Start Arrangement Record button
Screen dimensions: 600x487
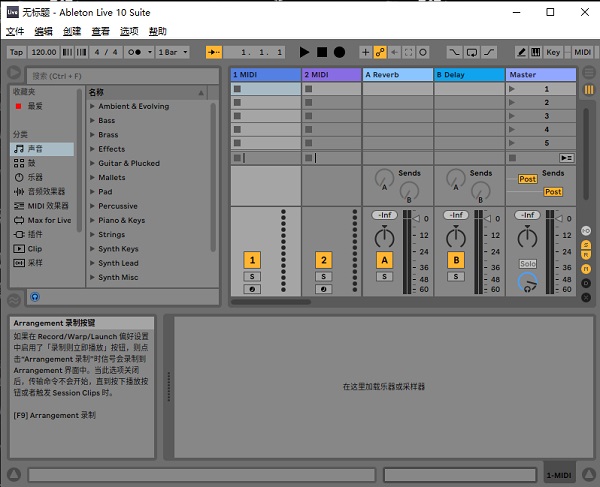[x=339, y=52]
